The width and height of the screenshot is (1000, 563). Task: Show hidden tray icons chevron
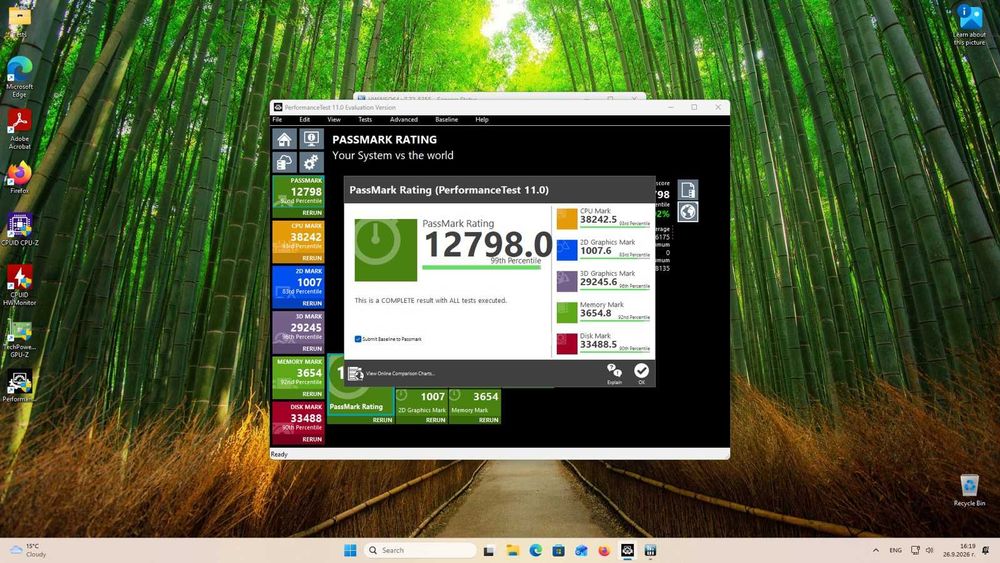click(x=876, y=550)
